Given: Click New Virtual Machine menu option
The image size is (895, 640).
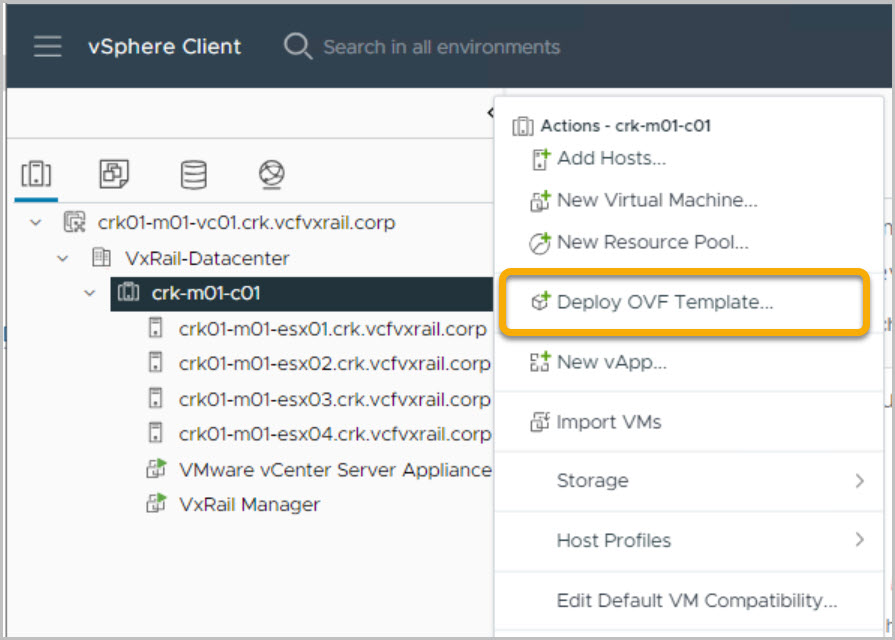Looking at the screenshot, I should tap(656, 200).
